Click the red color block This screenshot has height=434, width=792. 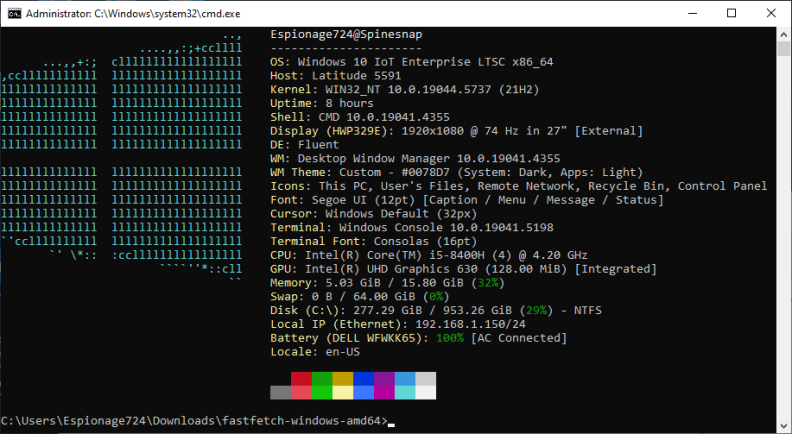pos(301,379)
